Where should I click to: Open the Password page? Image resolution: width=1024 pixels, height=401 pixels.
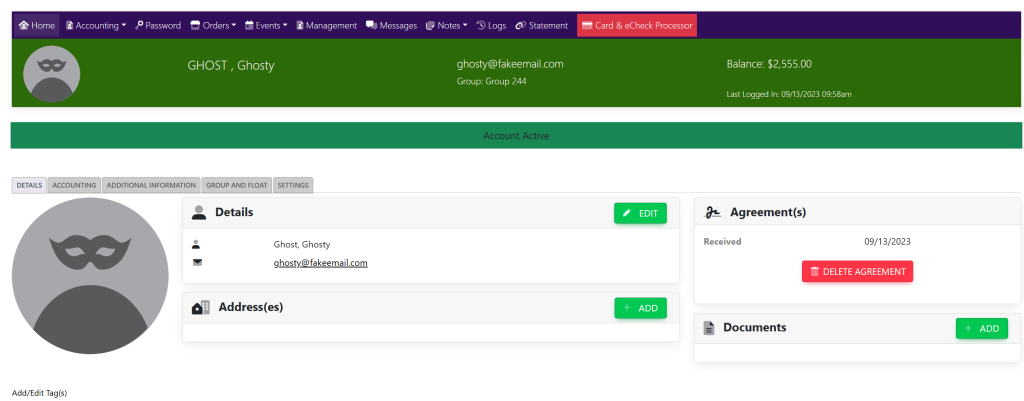(158, 25)
